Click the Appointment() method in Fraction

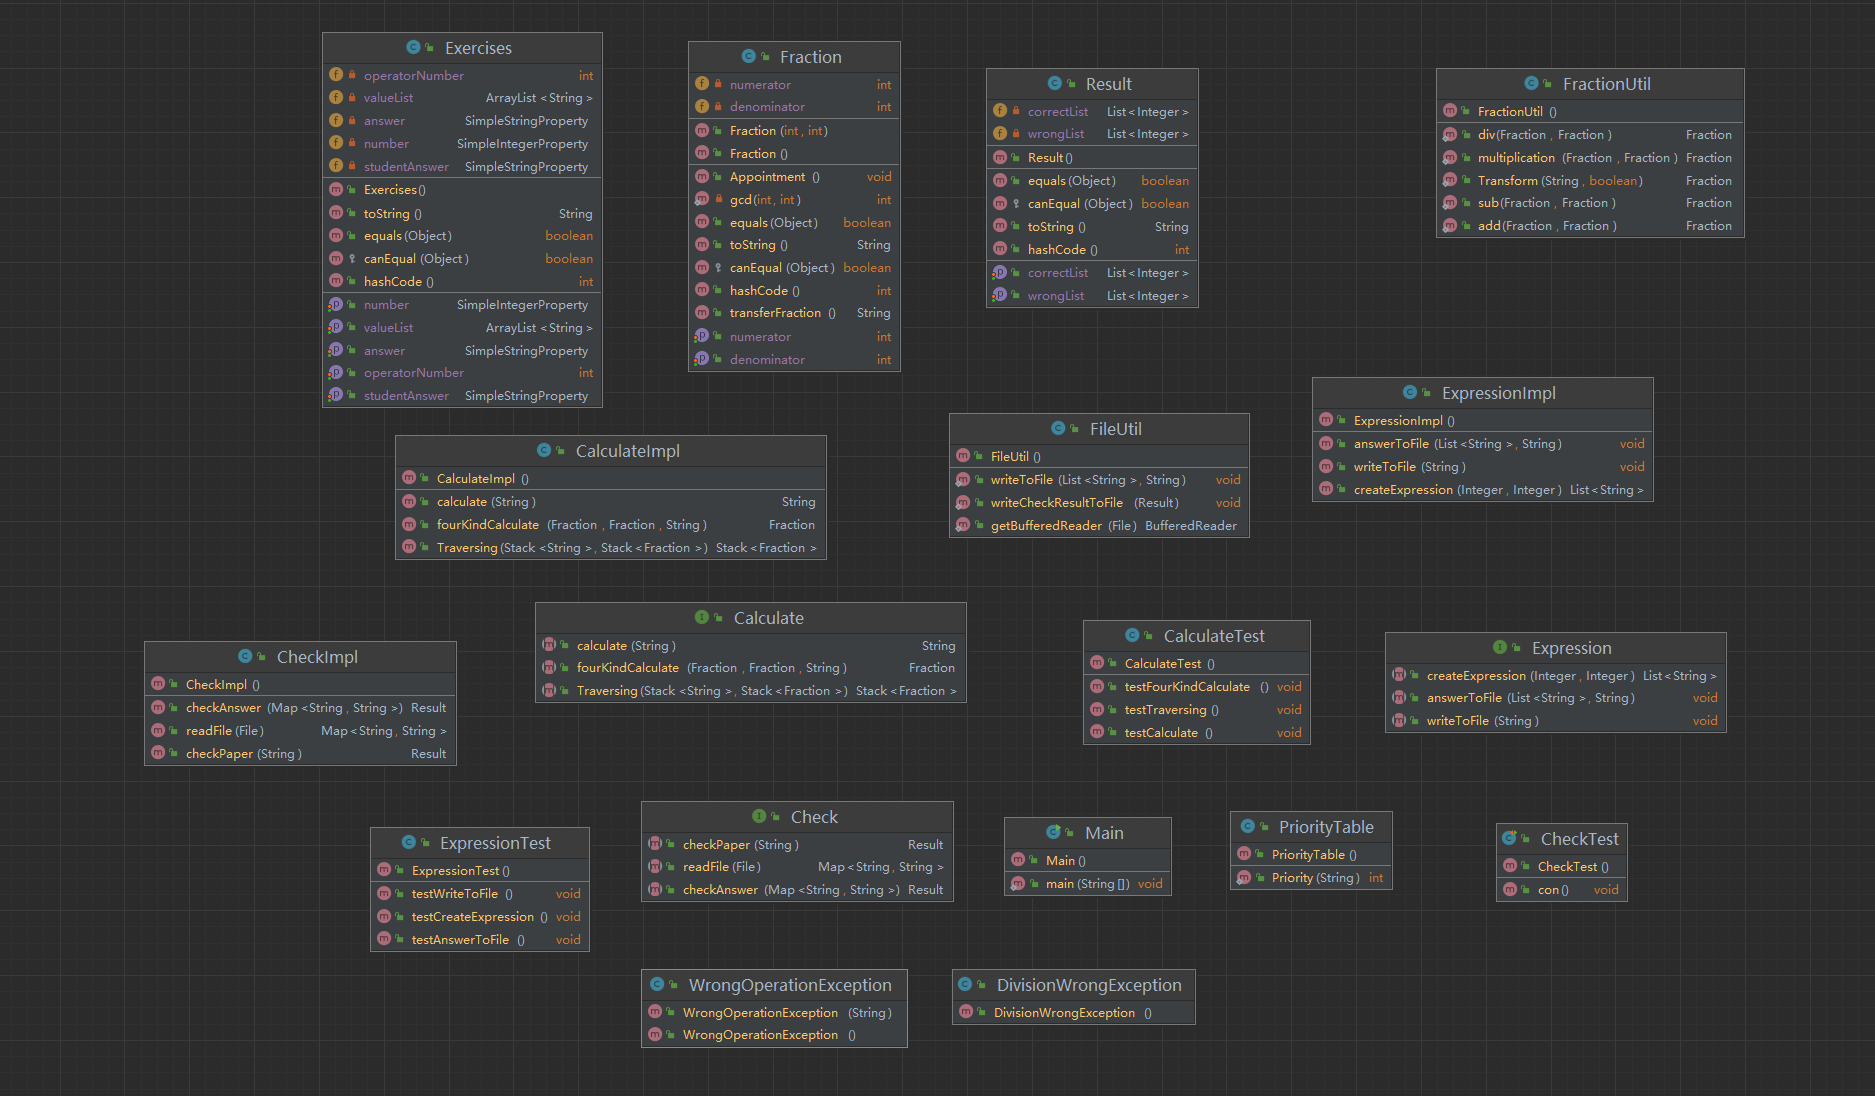pyautogui.click(x=794, y=177)
